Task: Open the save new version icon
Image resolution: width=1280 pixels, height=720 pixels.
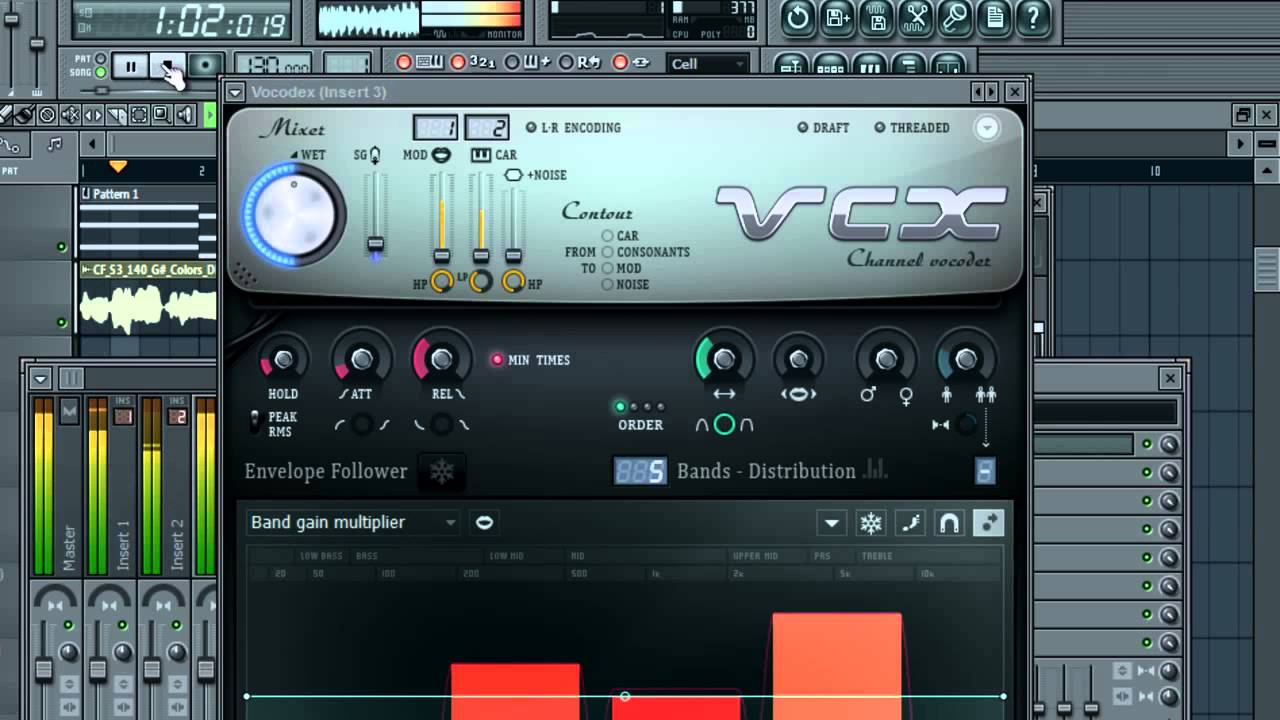Action: [x=838, y=18]
